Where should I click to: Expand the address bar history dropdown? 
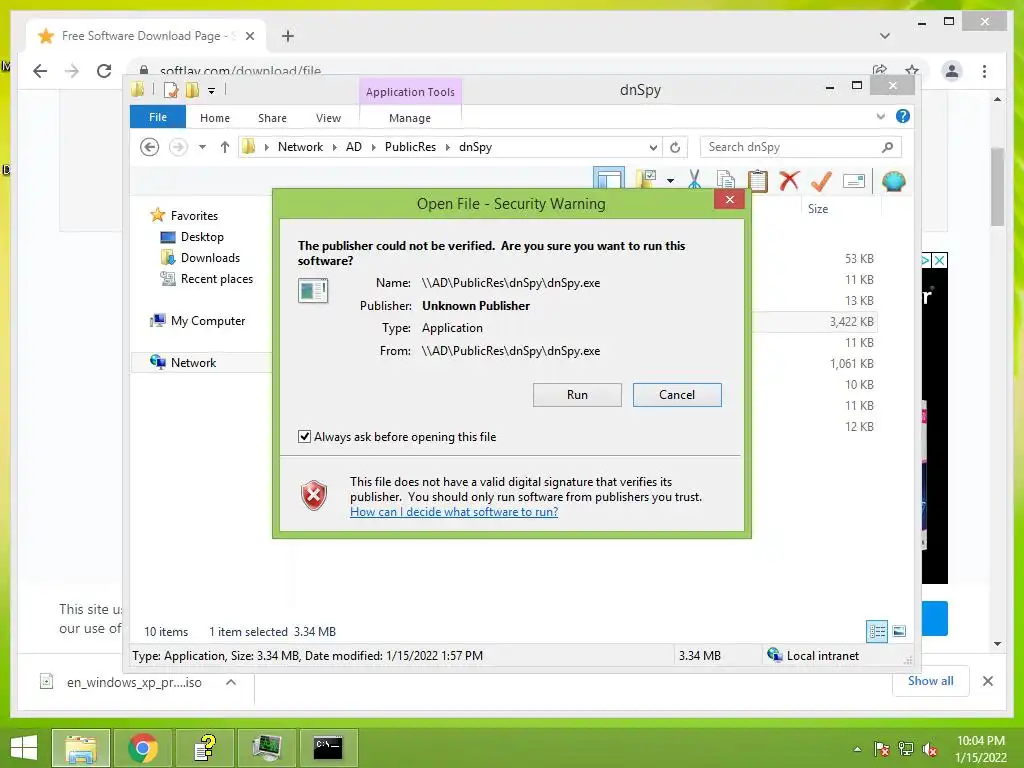pos(652,148)
